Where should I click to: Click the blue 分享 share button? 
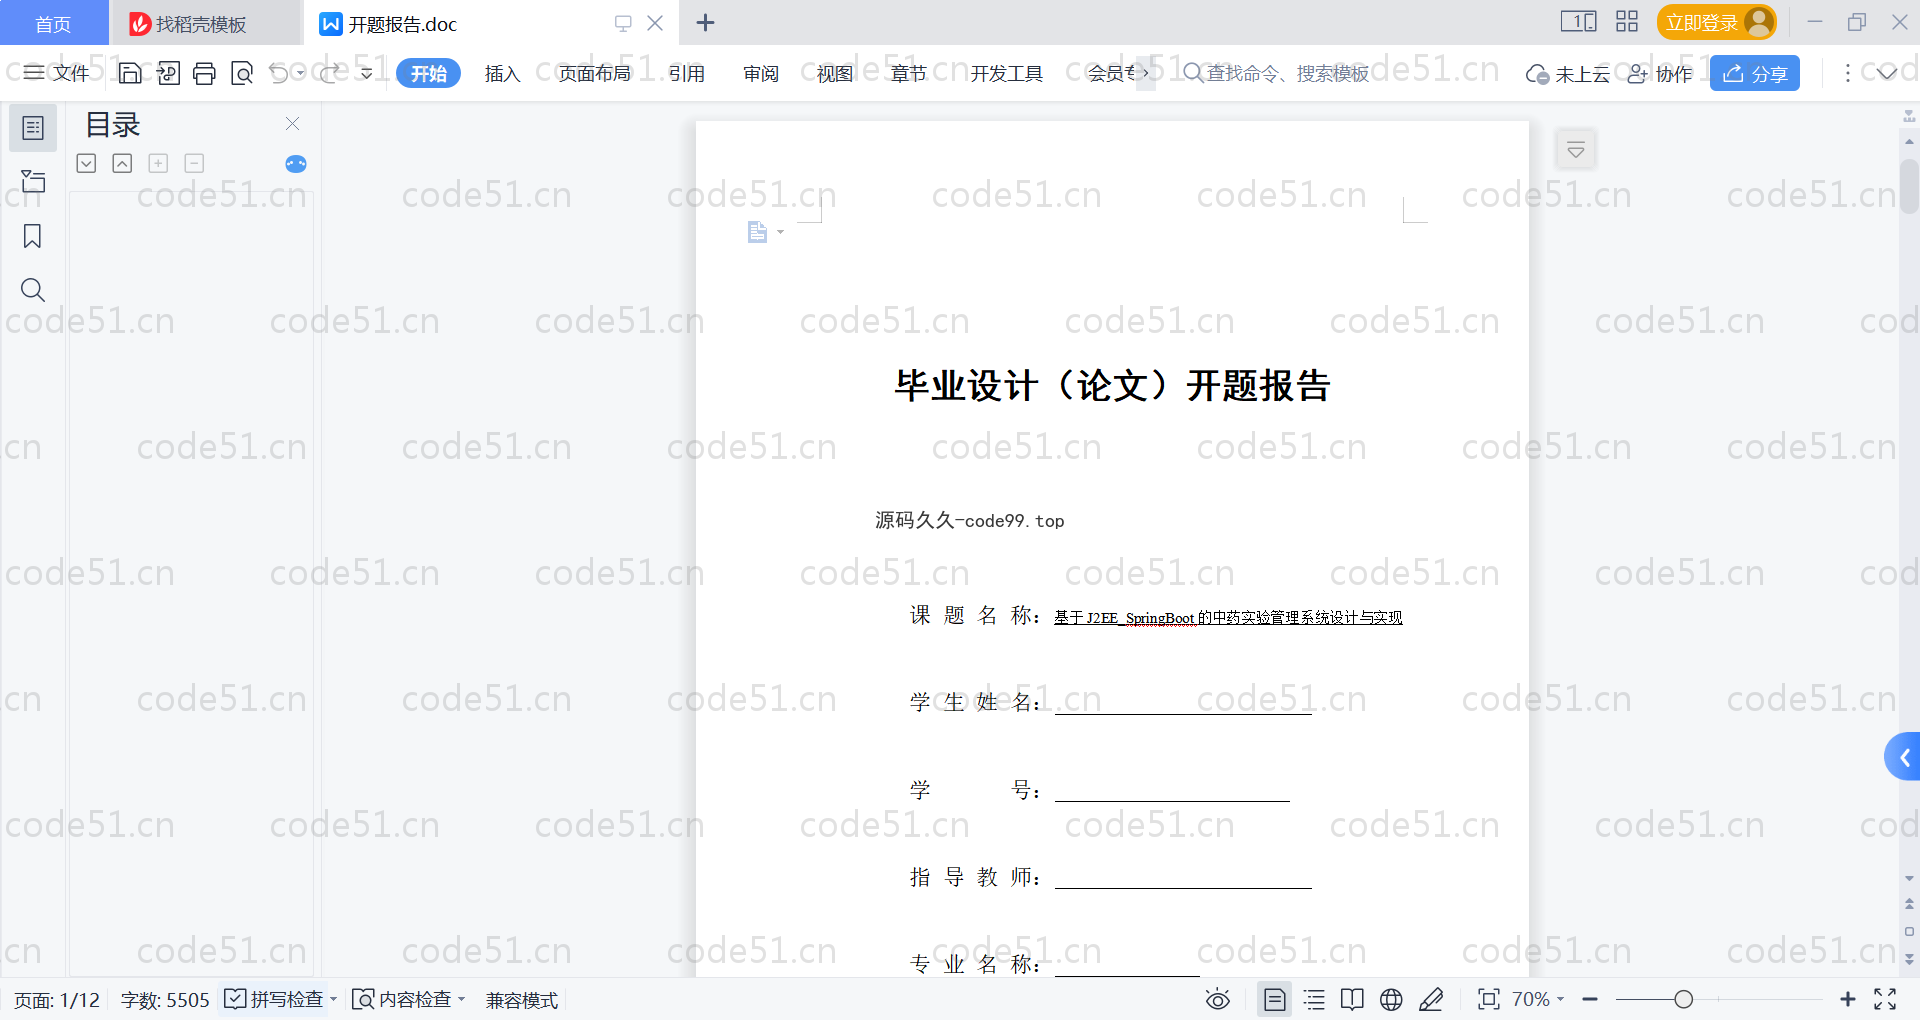point(1755,73)
